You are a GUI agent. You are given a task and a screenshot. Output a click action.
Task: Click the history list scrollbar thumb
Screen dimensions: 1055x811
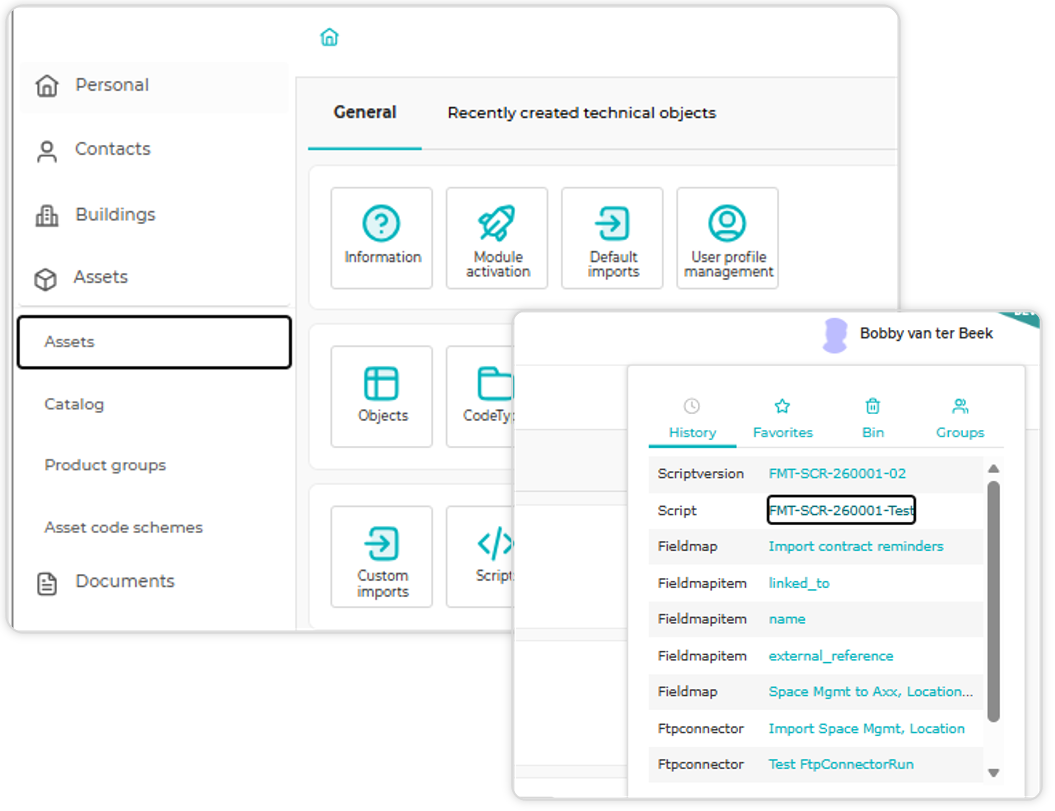click(x=994, y=601)
